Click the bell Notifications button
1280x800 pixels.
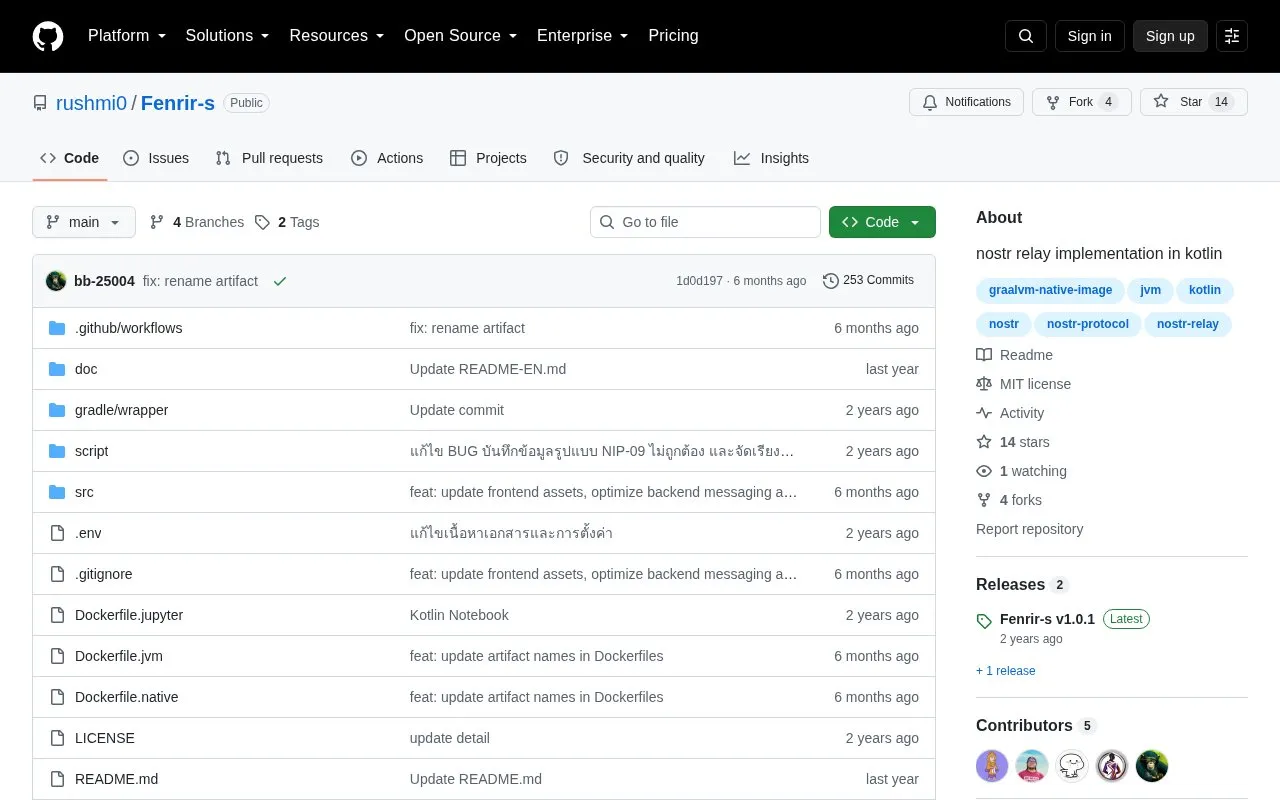coord(966,102)
